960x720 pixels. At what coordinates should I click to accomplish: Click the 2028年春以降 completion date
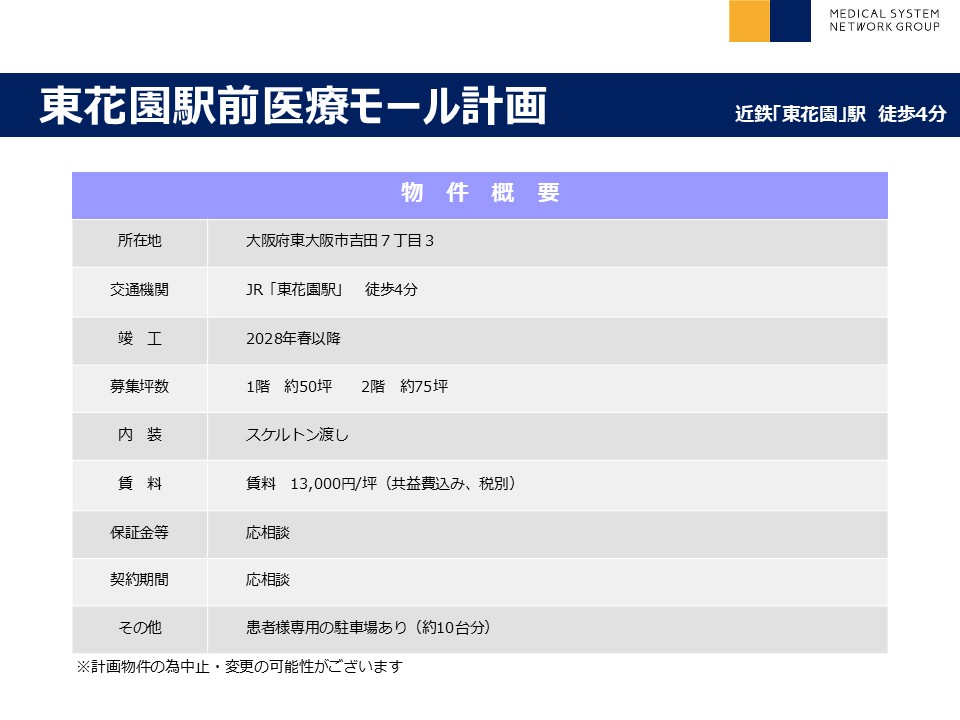[x=293, y=339]
